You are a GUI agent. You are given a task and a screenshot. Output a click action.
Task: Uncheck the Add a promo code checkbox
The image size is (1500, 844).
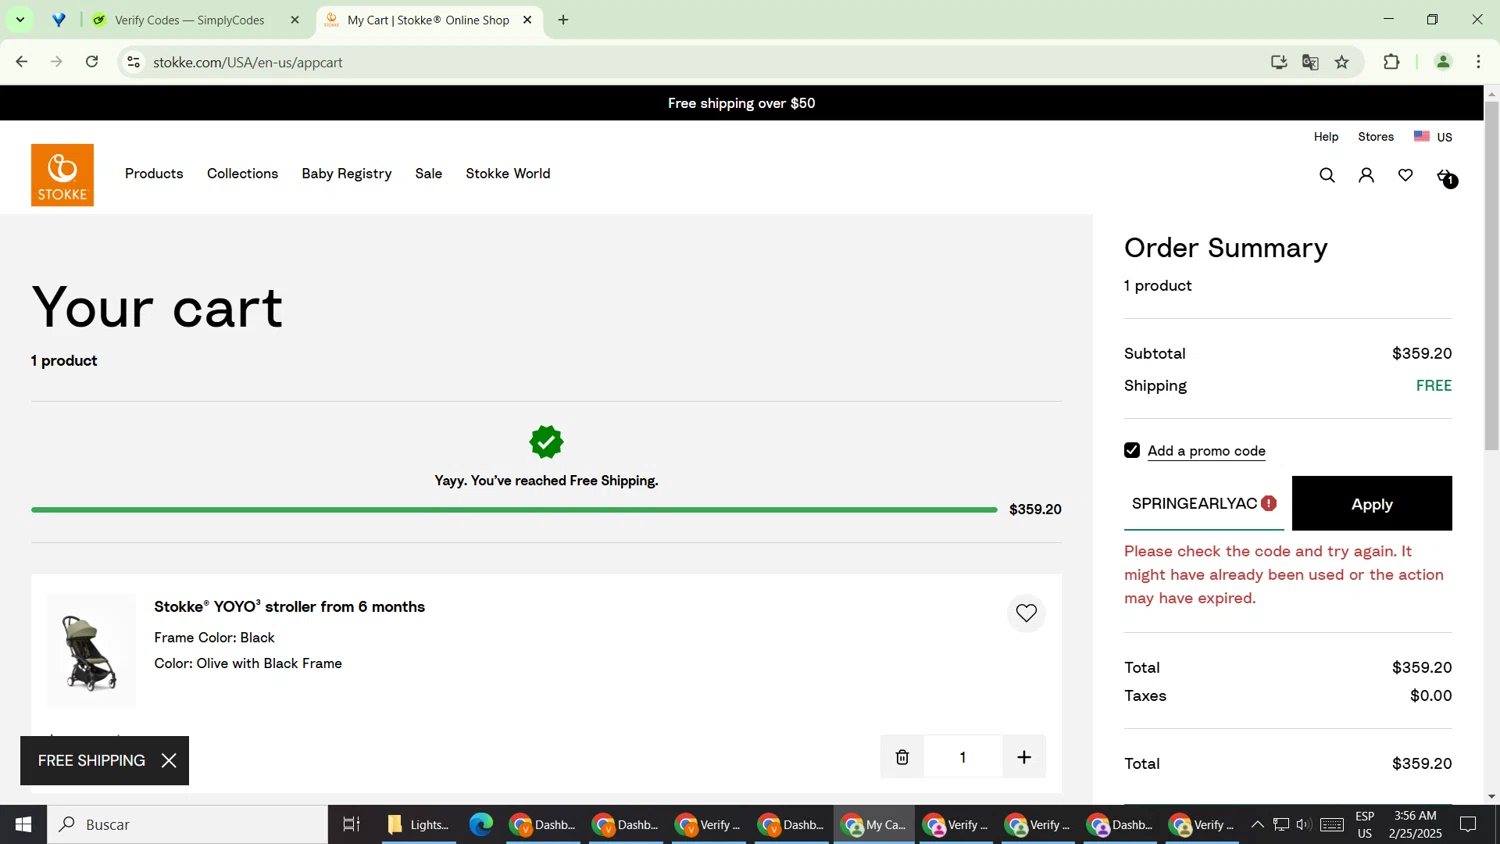(x=1132, y=450)
